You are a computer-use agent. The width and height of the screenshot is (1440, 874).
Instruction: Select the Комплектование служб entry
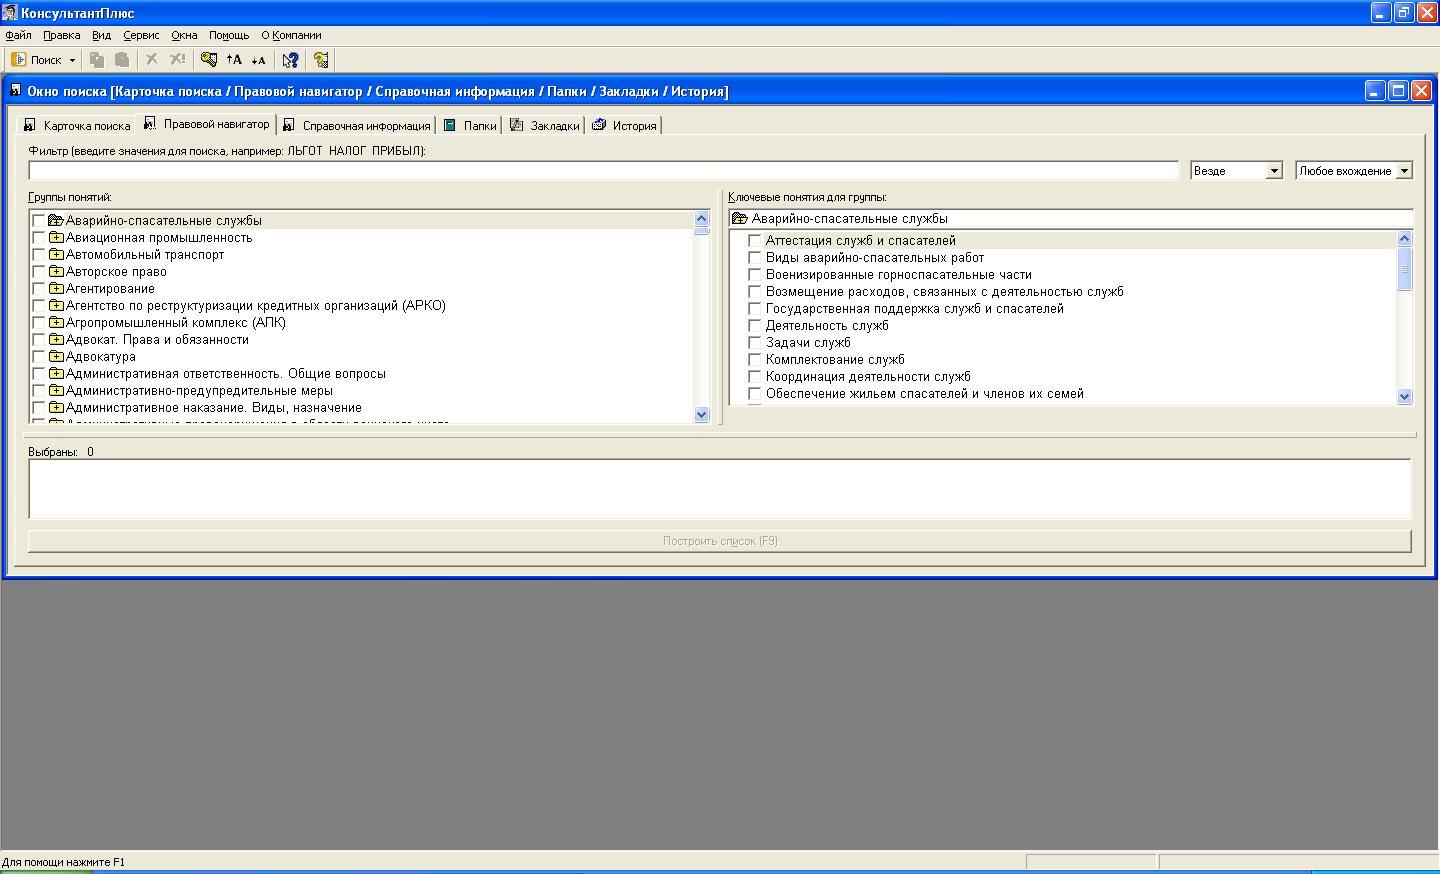(835, 360)
